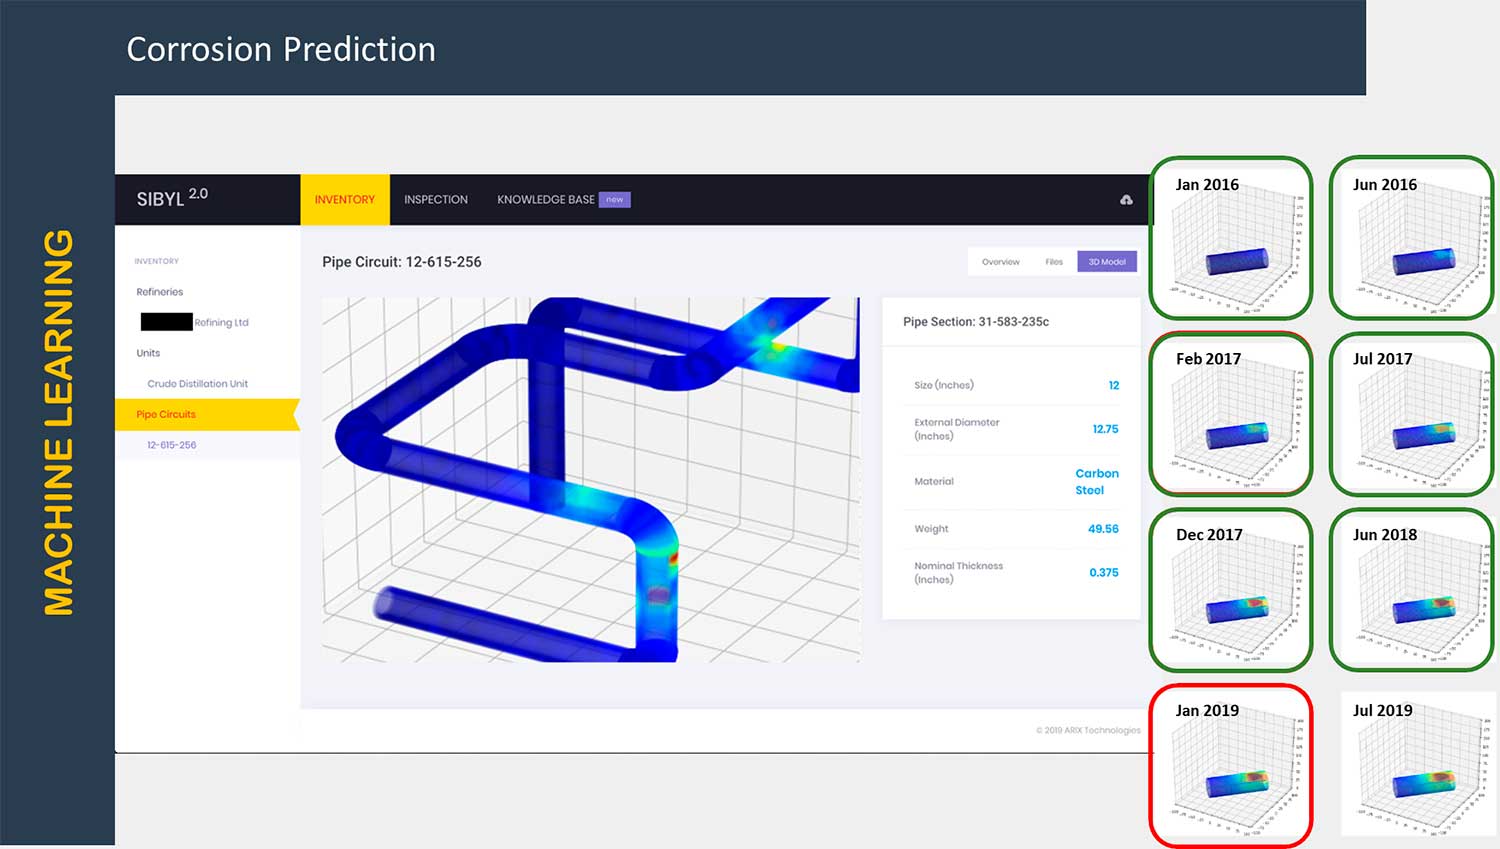This screenshot has height=849, width=1500.
Task: Select Pipe Circuits in the sidebar
Action: (x=166, y=414)
